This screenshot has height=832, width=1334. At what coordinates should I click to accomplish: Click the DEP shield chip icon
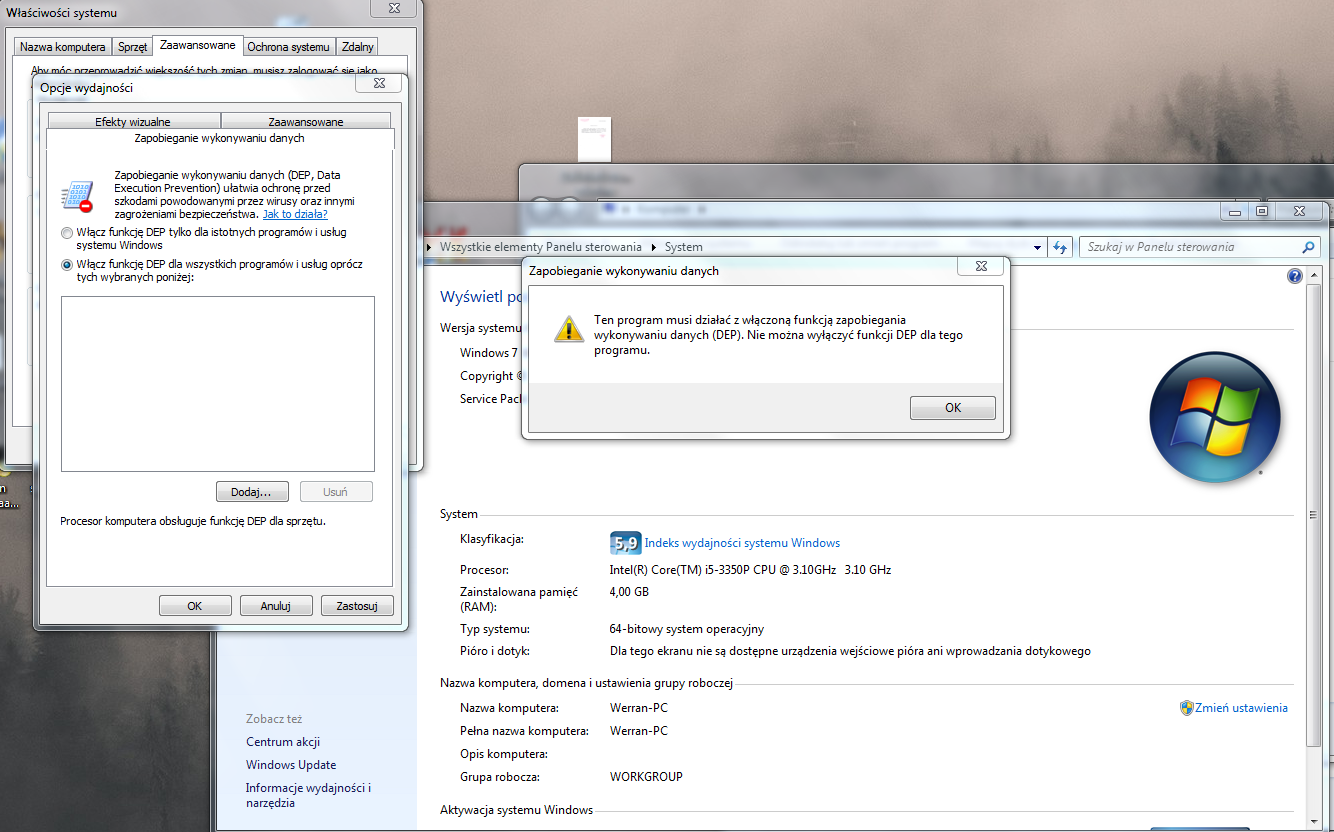coord(77,195)
